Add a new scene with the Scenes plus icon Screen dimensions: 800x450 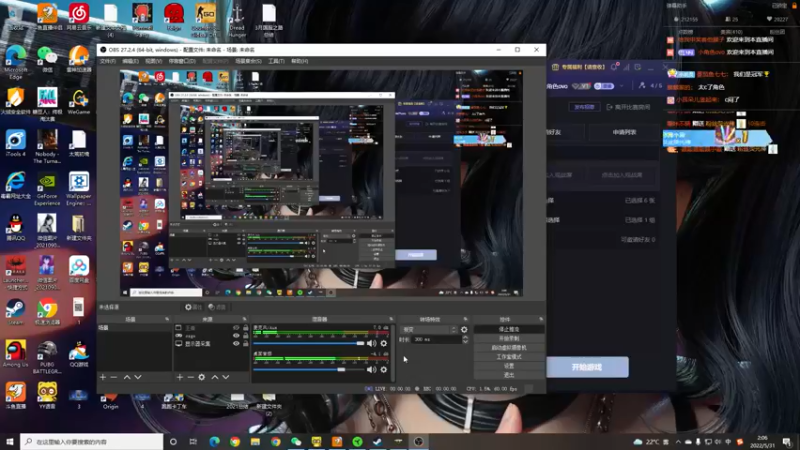(103, 377)
